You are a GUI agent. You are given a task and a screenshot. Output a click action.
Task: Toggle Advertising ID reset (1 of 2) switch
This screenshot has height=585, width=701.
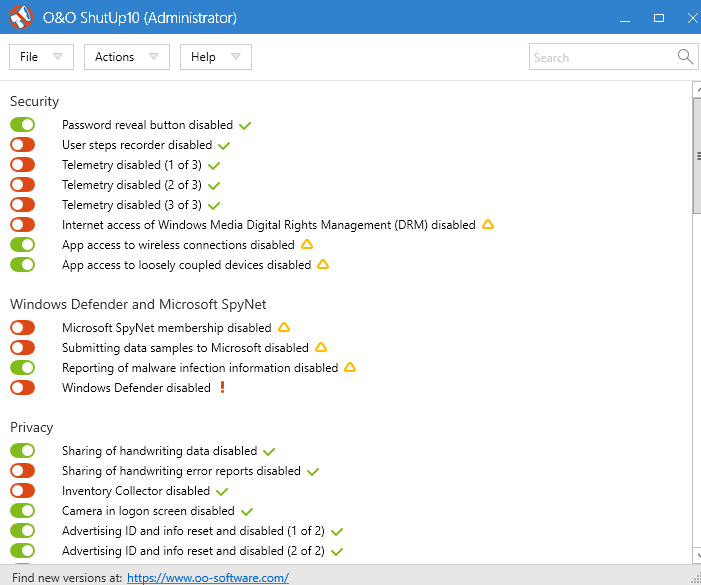[x=22, y=530]
